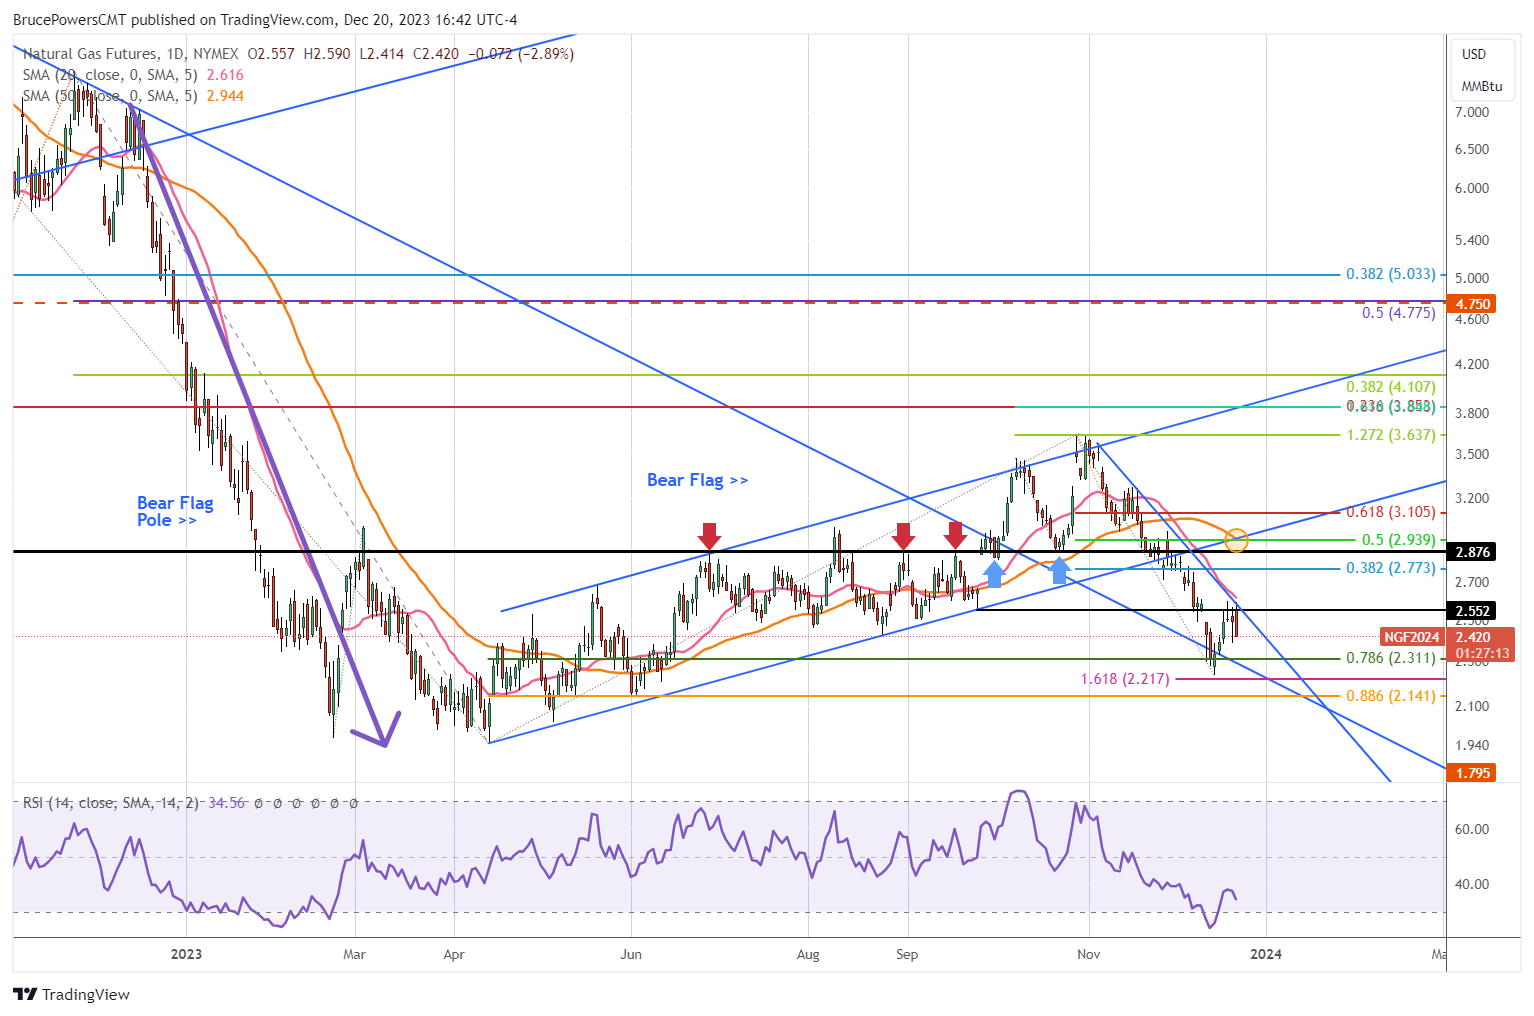The height and width of the screenshot is (1016, 1534).
Task: Click the Fib label 0.886 (2.141)
Action: point(1390,696)
